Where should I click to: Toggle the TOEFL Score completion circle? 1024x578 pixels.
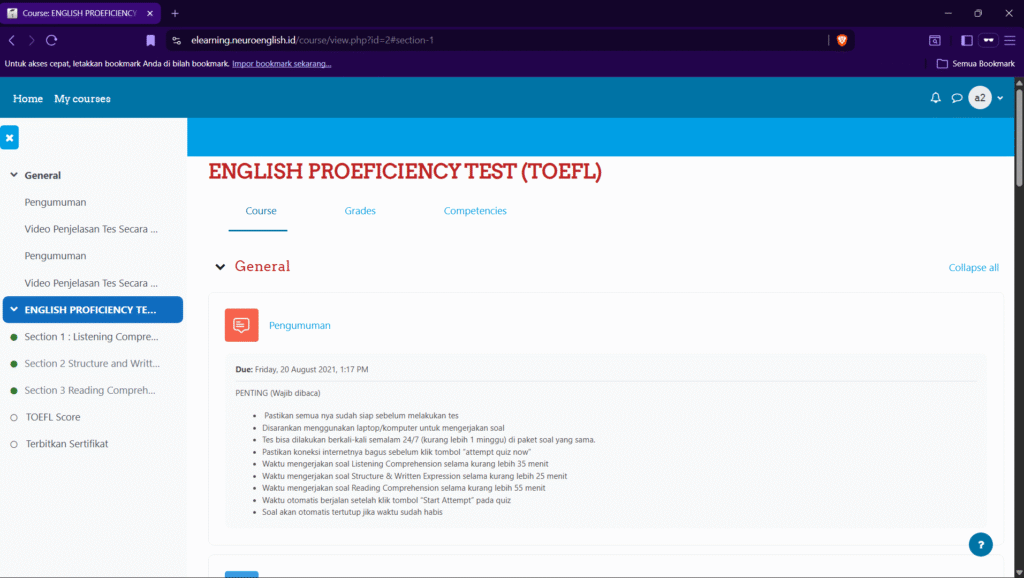(x=14, y=417)
